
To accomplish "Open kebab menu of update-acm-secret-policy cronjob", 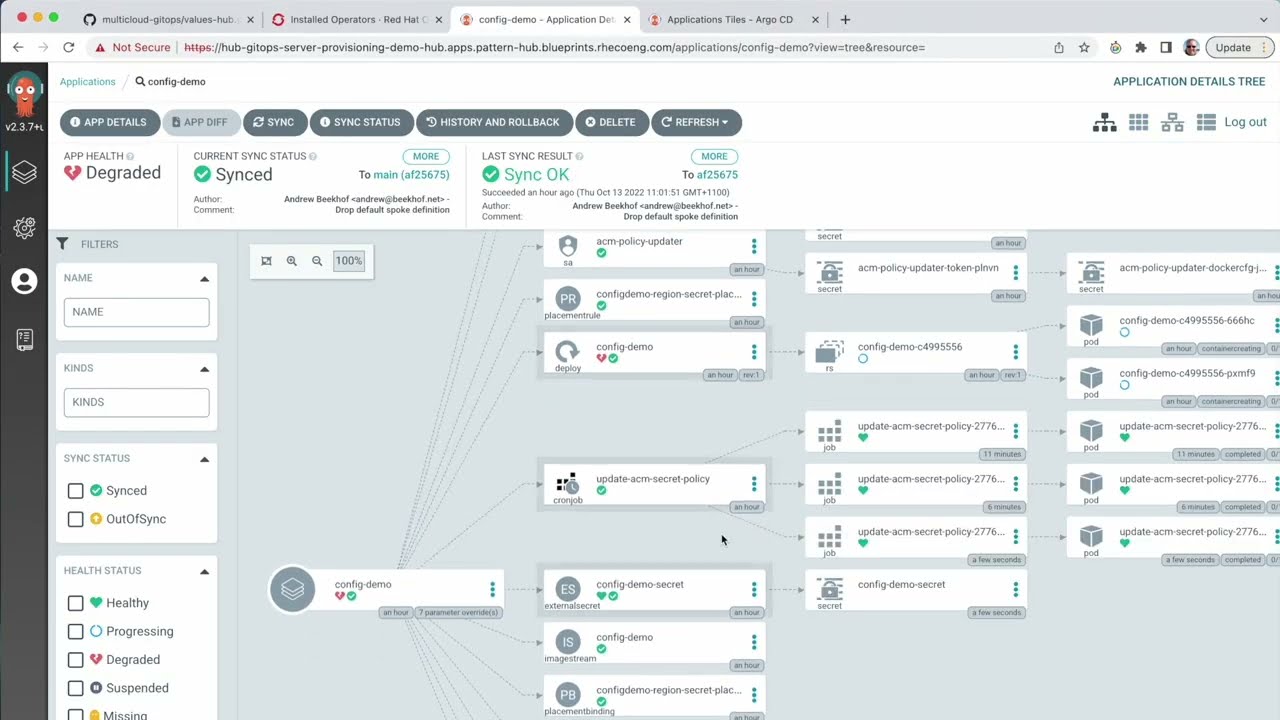I will click(x=754, y=484).
